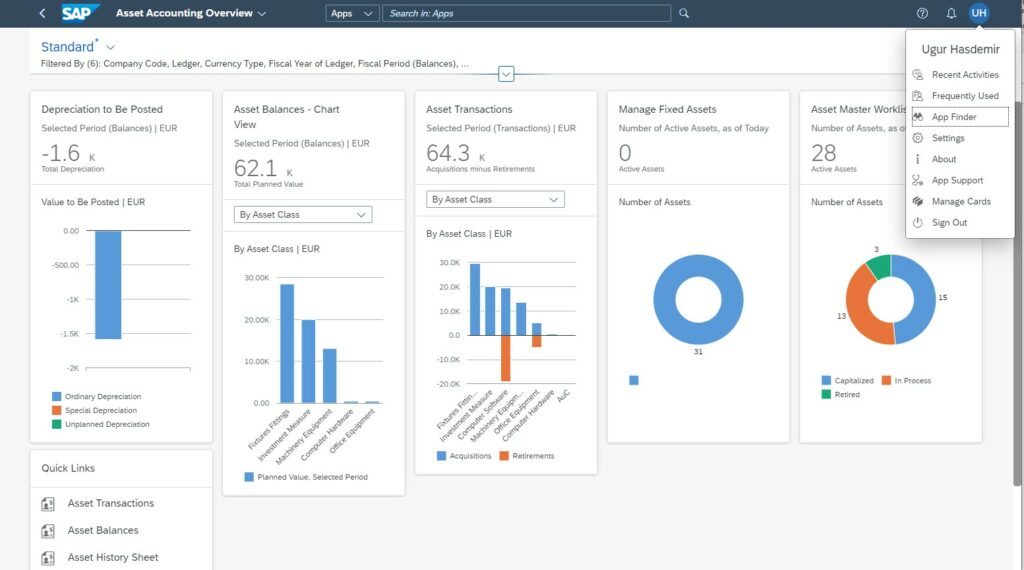Open the Apps search category dropdown
Screen dimensions: 1024x570
353,14
